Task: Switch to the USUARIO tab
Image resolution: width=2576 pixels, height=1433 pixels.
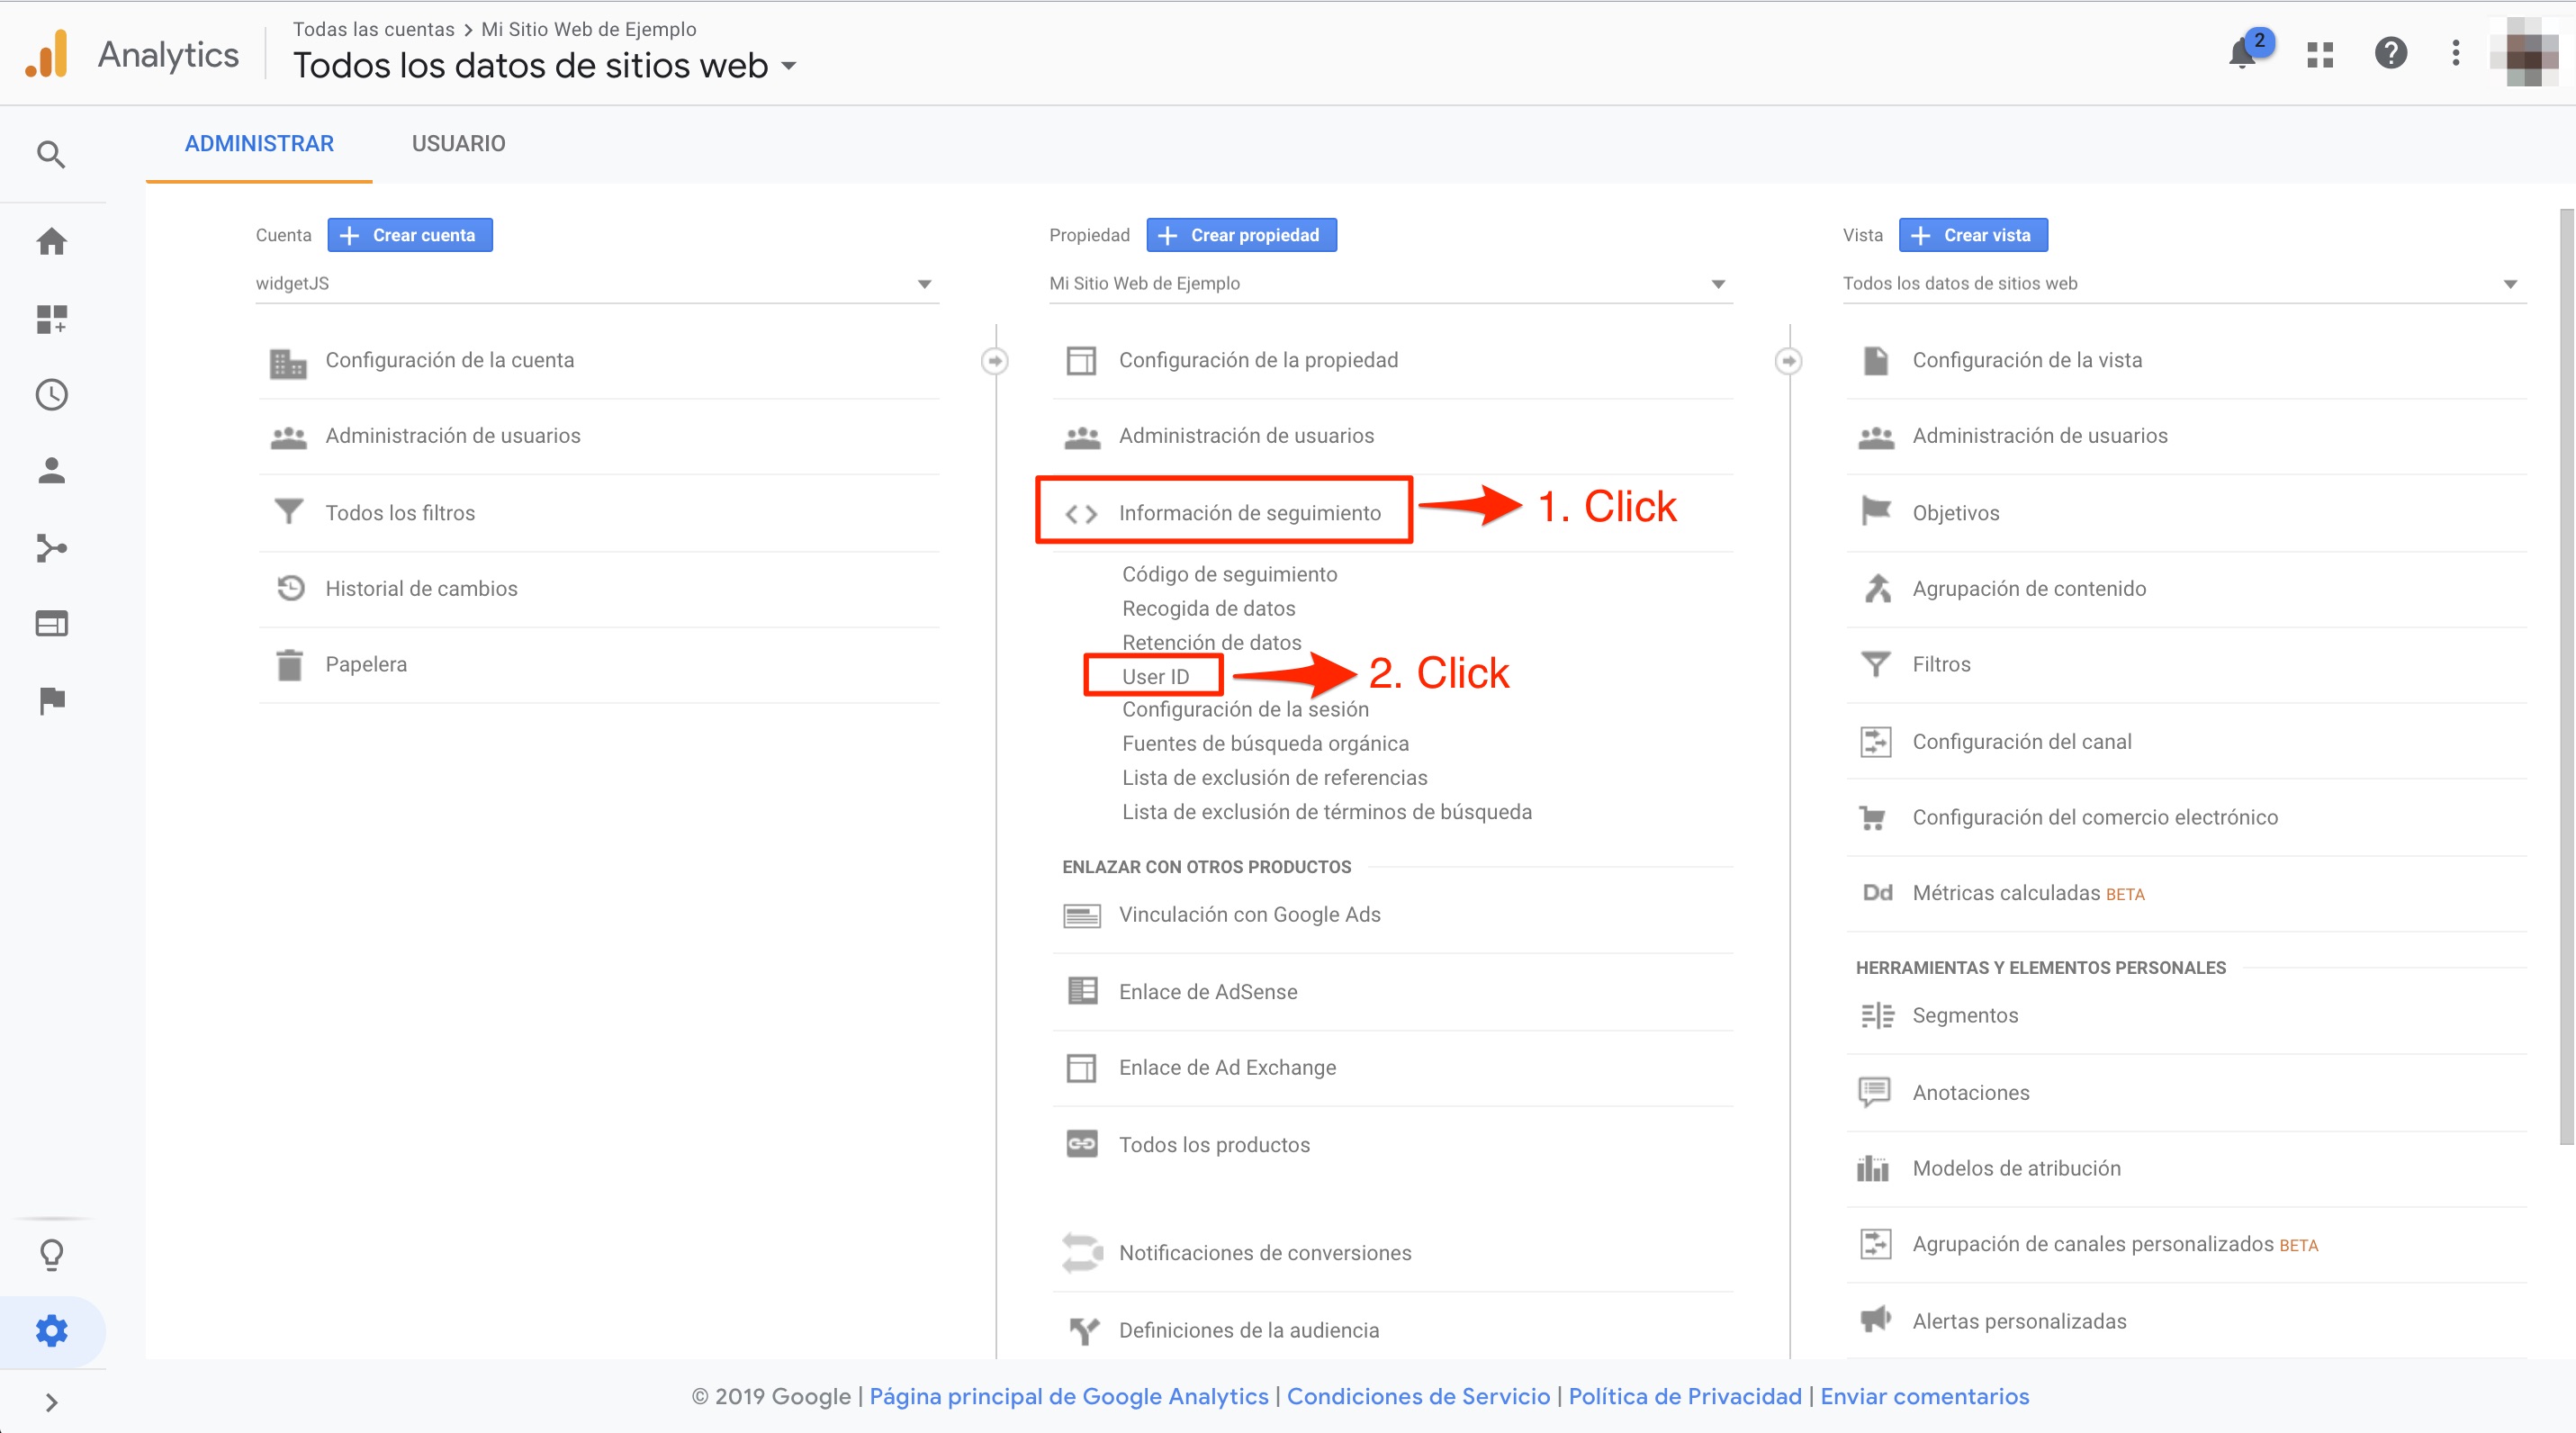Action: tap(458, 144)
